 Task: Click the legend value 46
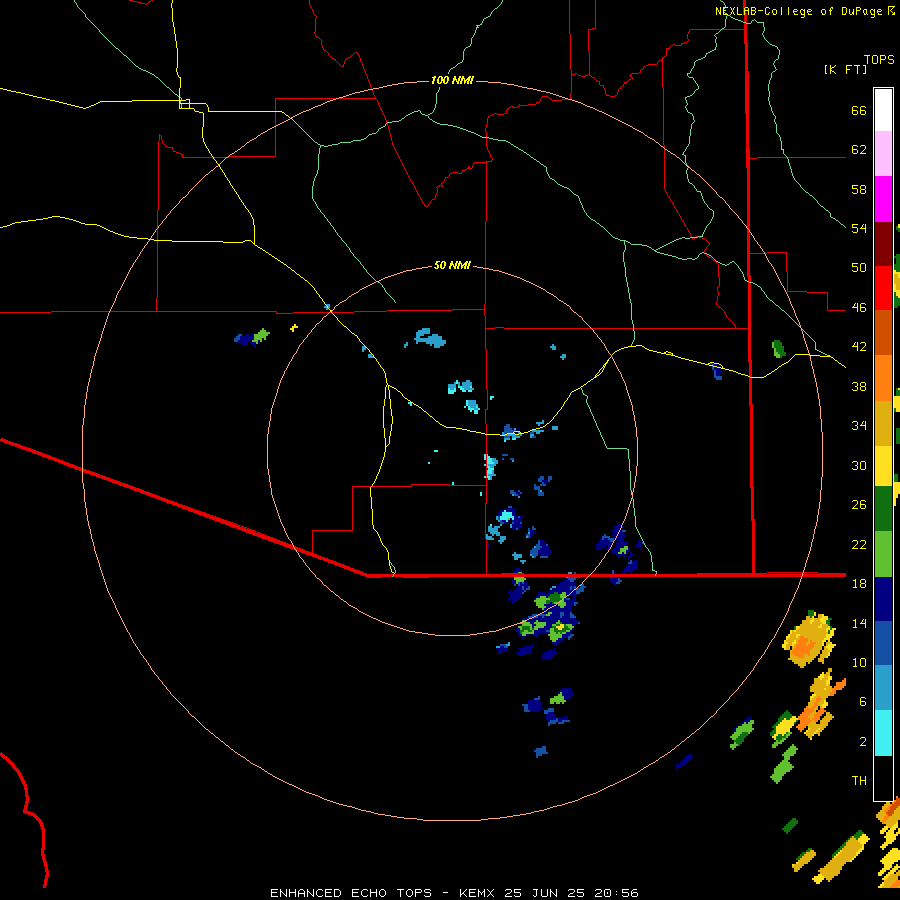pos(859,308)
